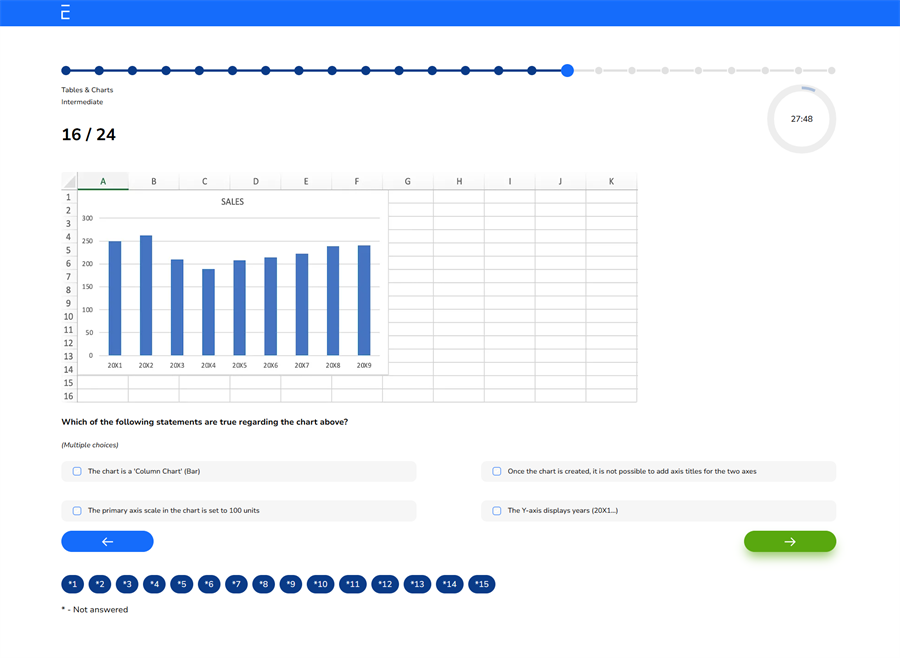Viewport: 900px width, 658px height.
Task: Click the highlighted progress dot for question 16
Action: point(567,71)
